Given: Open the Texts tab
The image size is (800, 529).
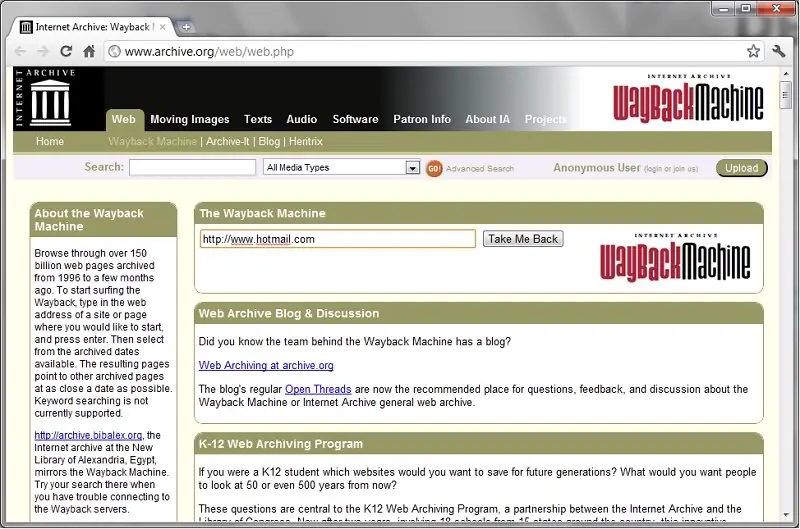Looking at the screenshot, I should [258, 119].
